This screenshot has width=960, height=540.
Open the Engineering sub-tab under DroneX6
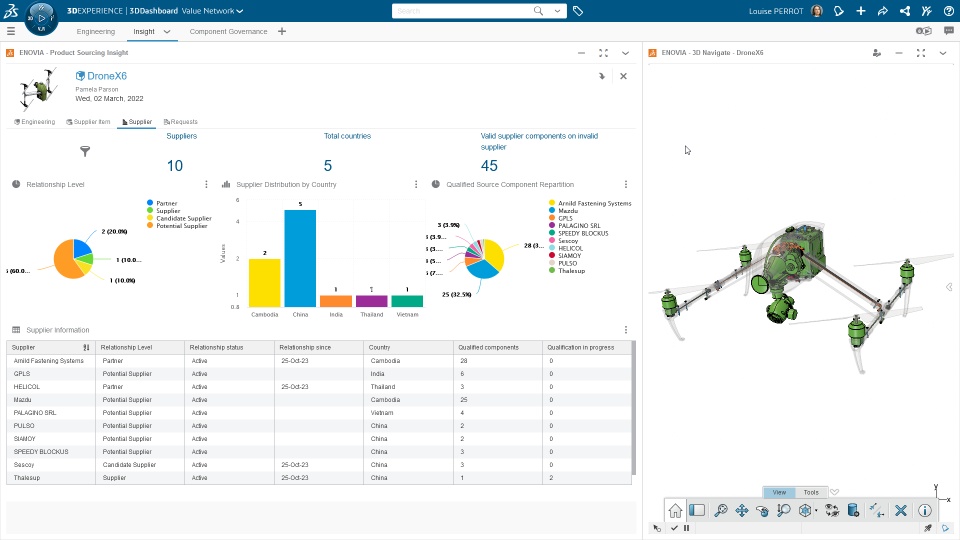click(35, 122)
